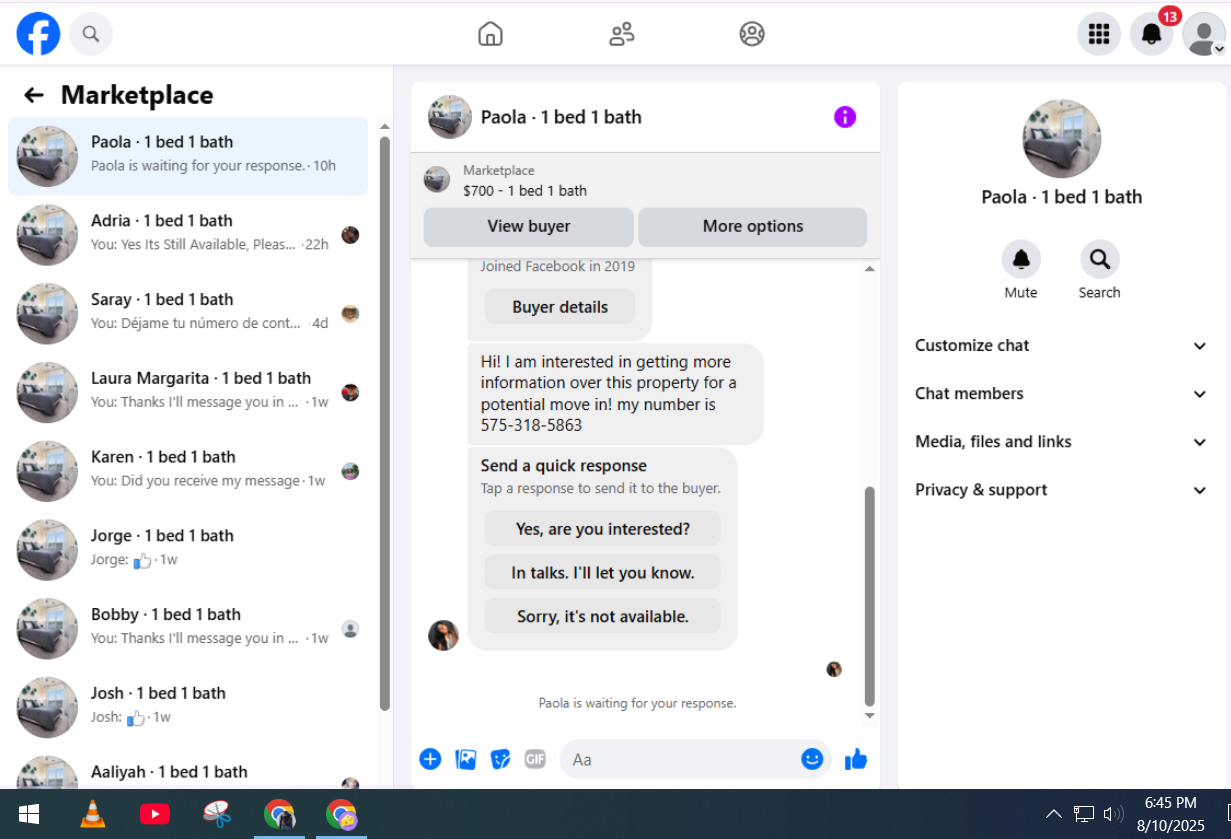Click Paola's large profile picture in right panel
Screen dimensions: 1231x839
[x=1061, y=139]
